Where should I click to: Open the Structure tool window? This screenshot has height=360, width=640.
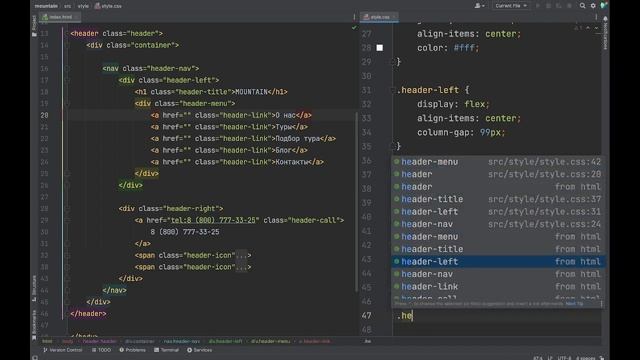pyautogui.click(x=34, y=288)
